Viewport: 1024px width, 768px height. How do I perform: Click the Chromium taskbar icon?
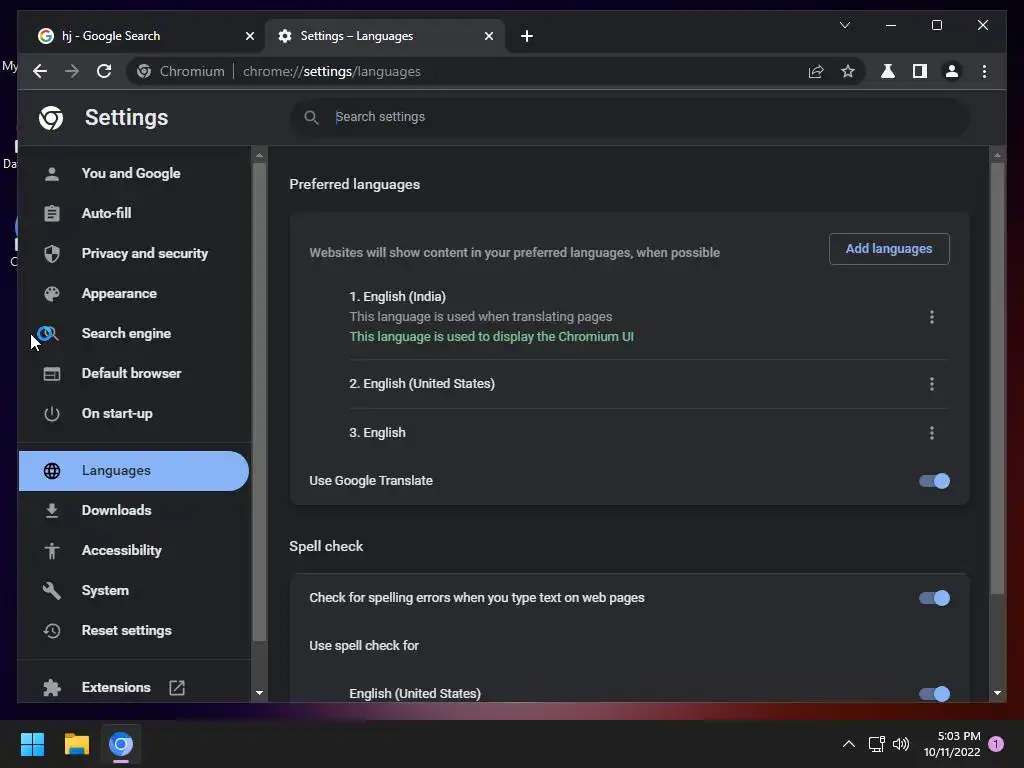[121, 744]
